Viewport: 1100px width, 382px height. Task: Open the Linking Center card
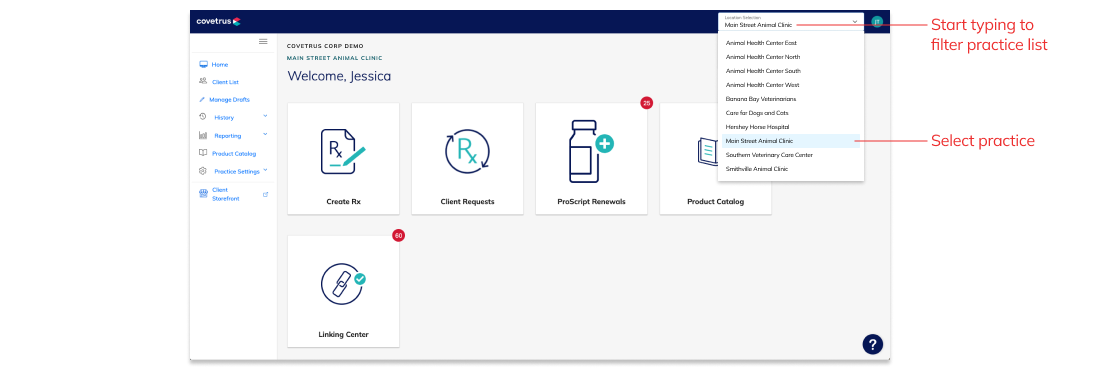coord(343,291)
